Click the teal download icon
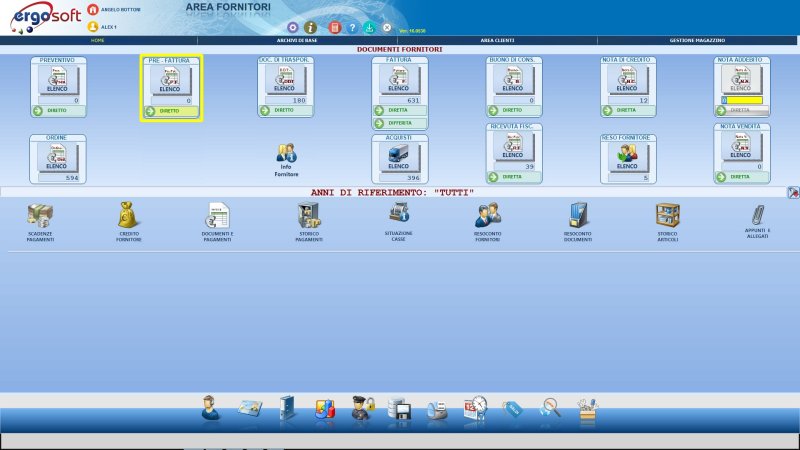This screenshot has height=450, width=800. tap(369, 28)
